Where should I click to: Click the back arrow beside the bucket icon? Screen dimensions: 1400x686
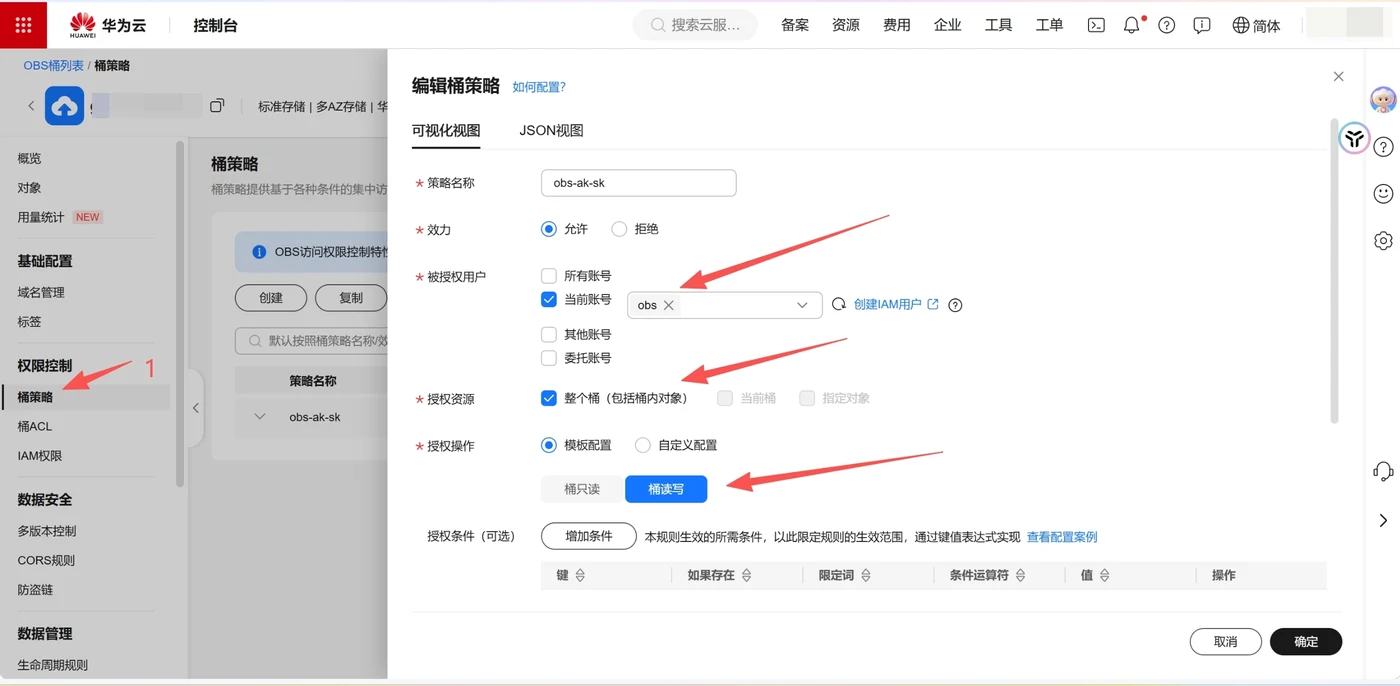30,105
